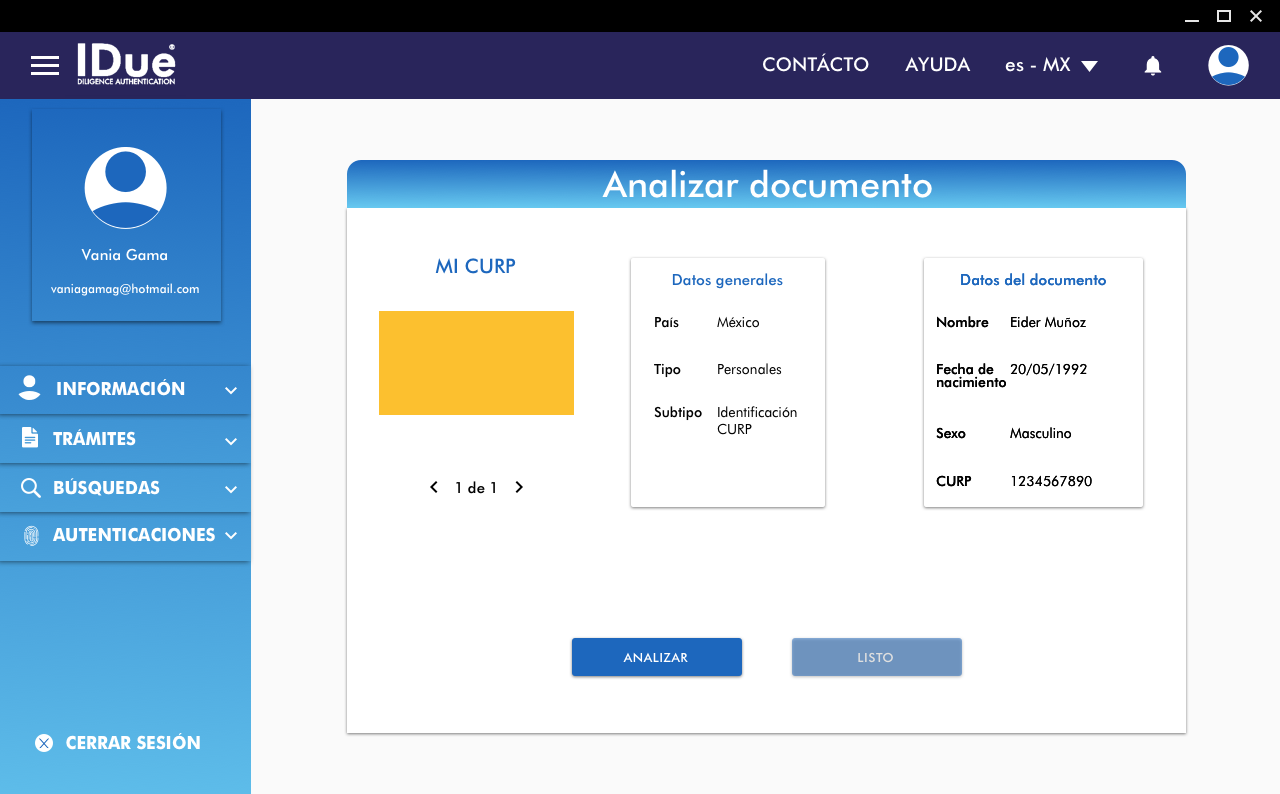This screenshot has width=1280, height=794.
Task: Click the user avatar in top bar
Action: click(1227, 66)
